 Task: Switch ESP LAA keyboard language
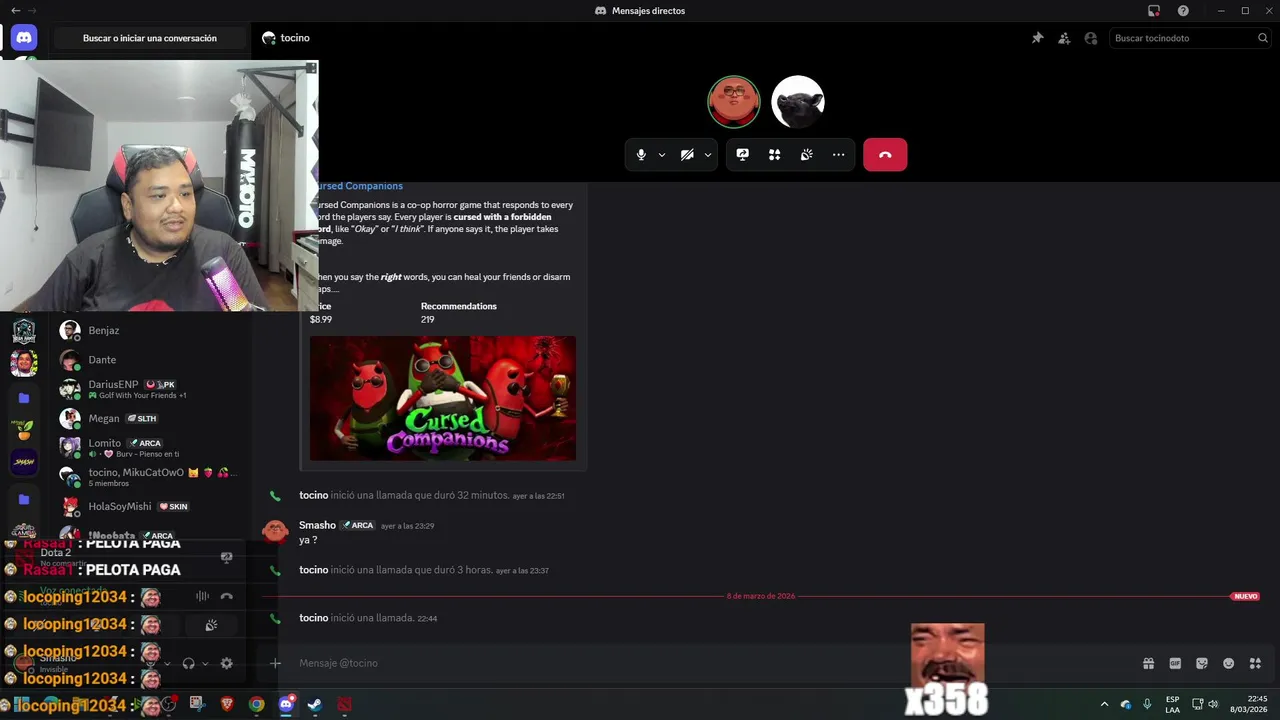click(1172, 704)
